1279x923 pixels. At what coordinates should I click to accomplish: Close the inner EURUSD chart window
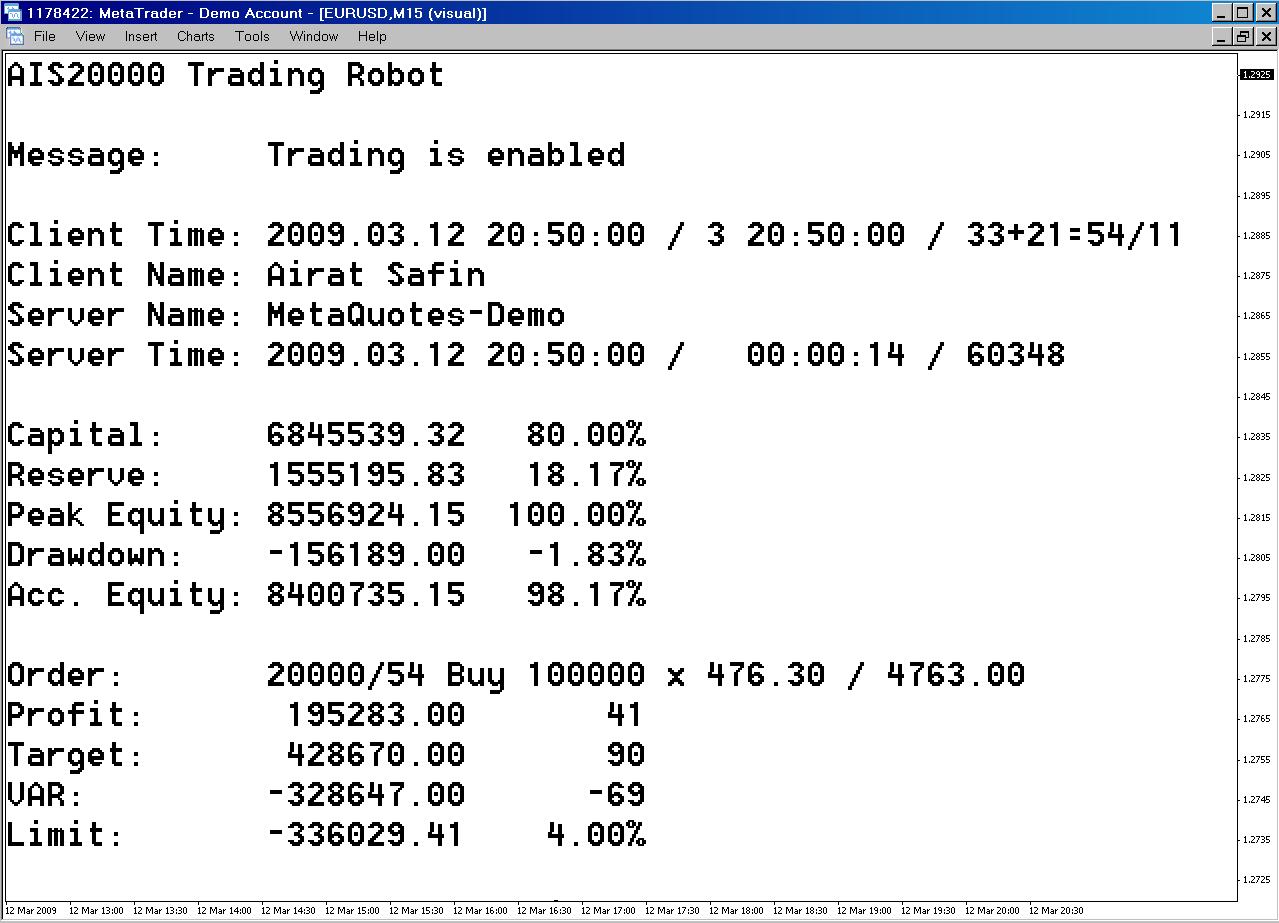click(1265, 37)
